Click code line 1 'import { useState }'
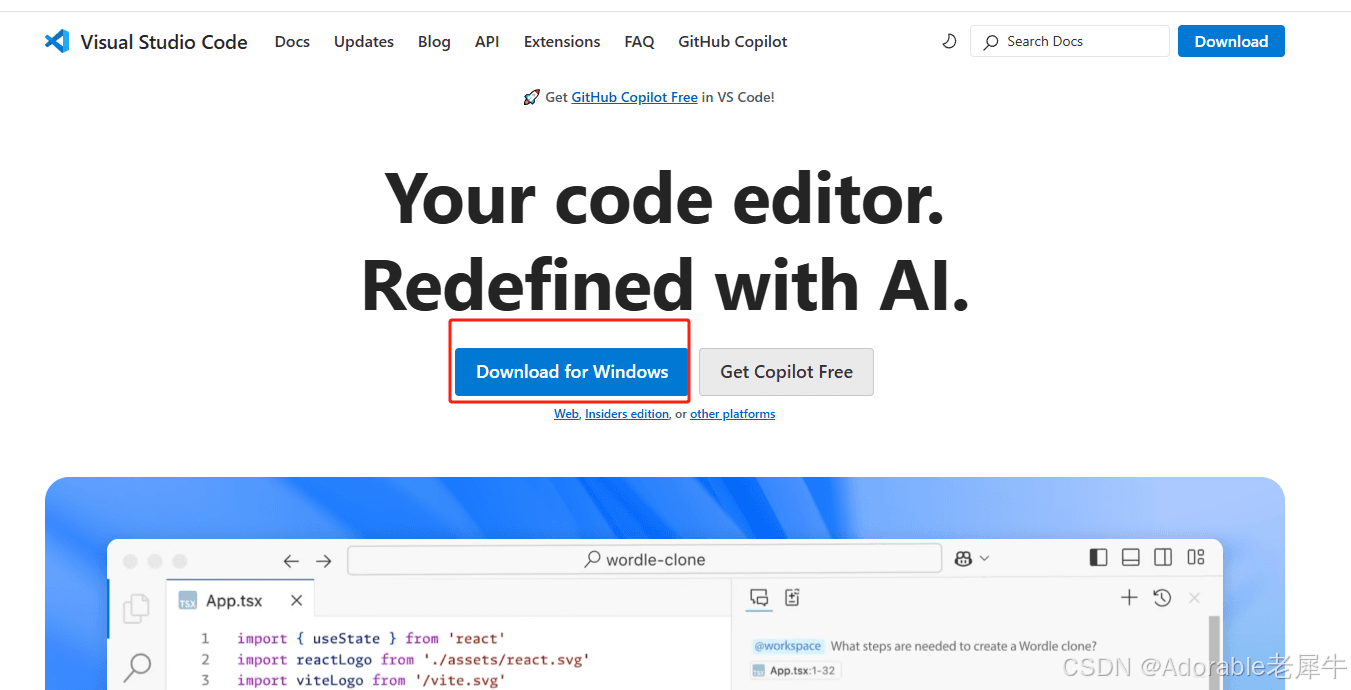The image size is (1351, 690). coord(371,638)
